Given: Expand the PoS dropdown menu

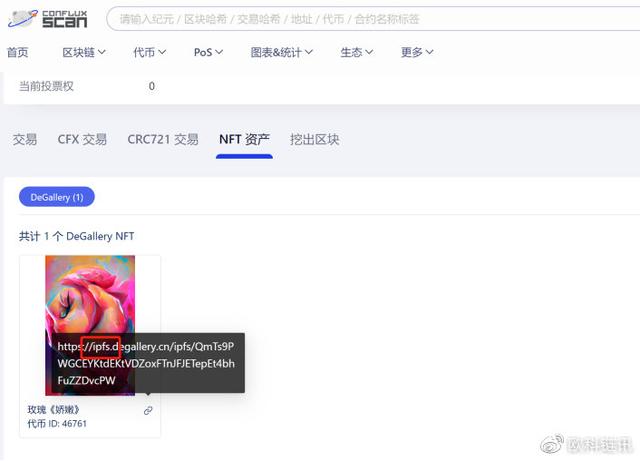Looking at the screenshot, I should click(x=208, y=52).
